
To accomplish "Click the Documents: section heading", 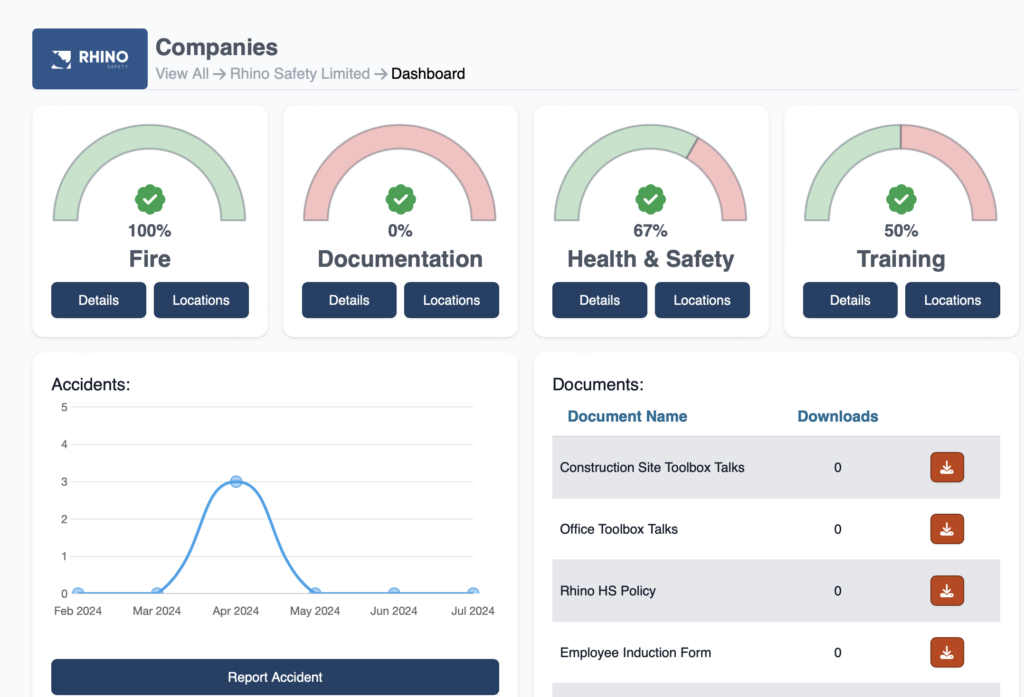I will (x=598, y=384).
